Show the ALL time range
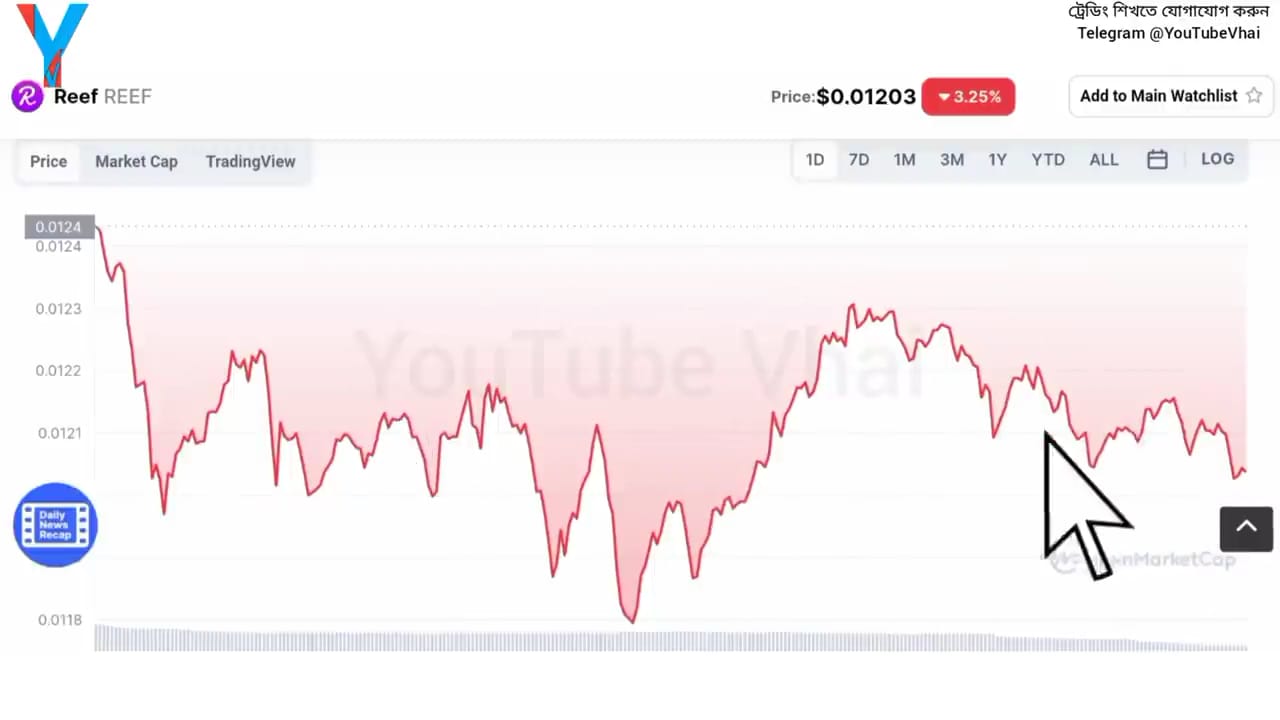Viewport: 1280px width, 720px height. tap(1104, 160)
